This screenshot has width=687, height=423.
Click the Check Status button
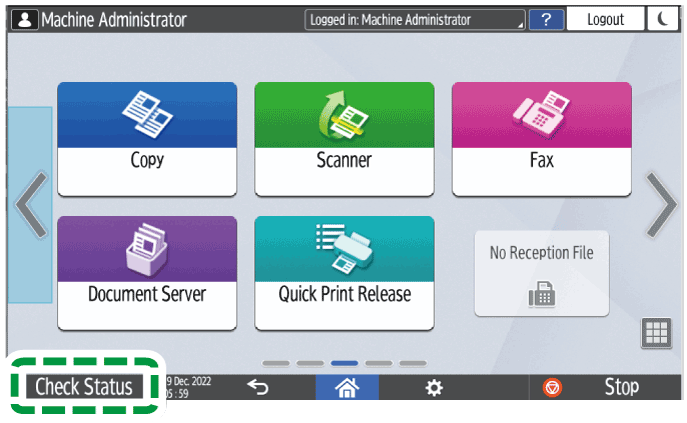point(84,387)
